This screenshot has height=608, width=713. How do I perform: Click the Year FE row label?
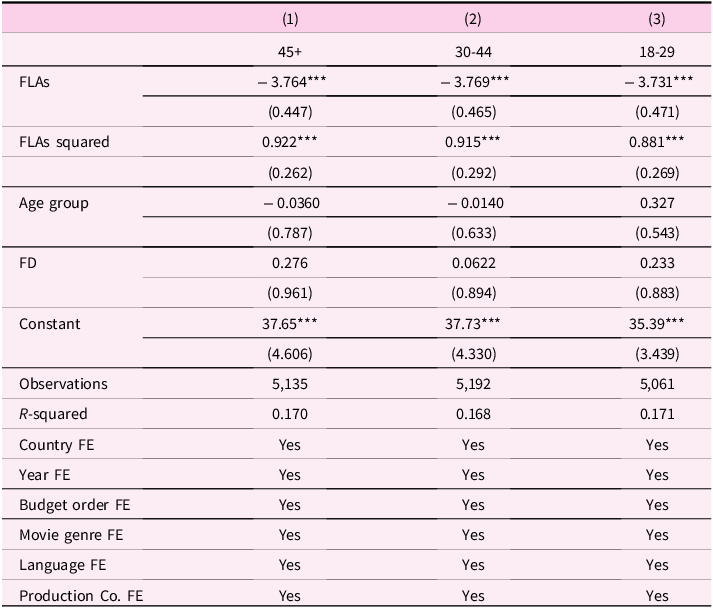45,475
